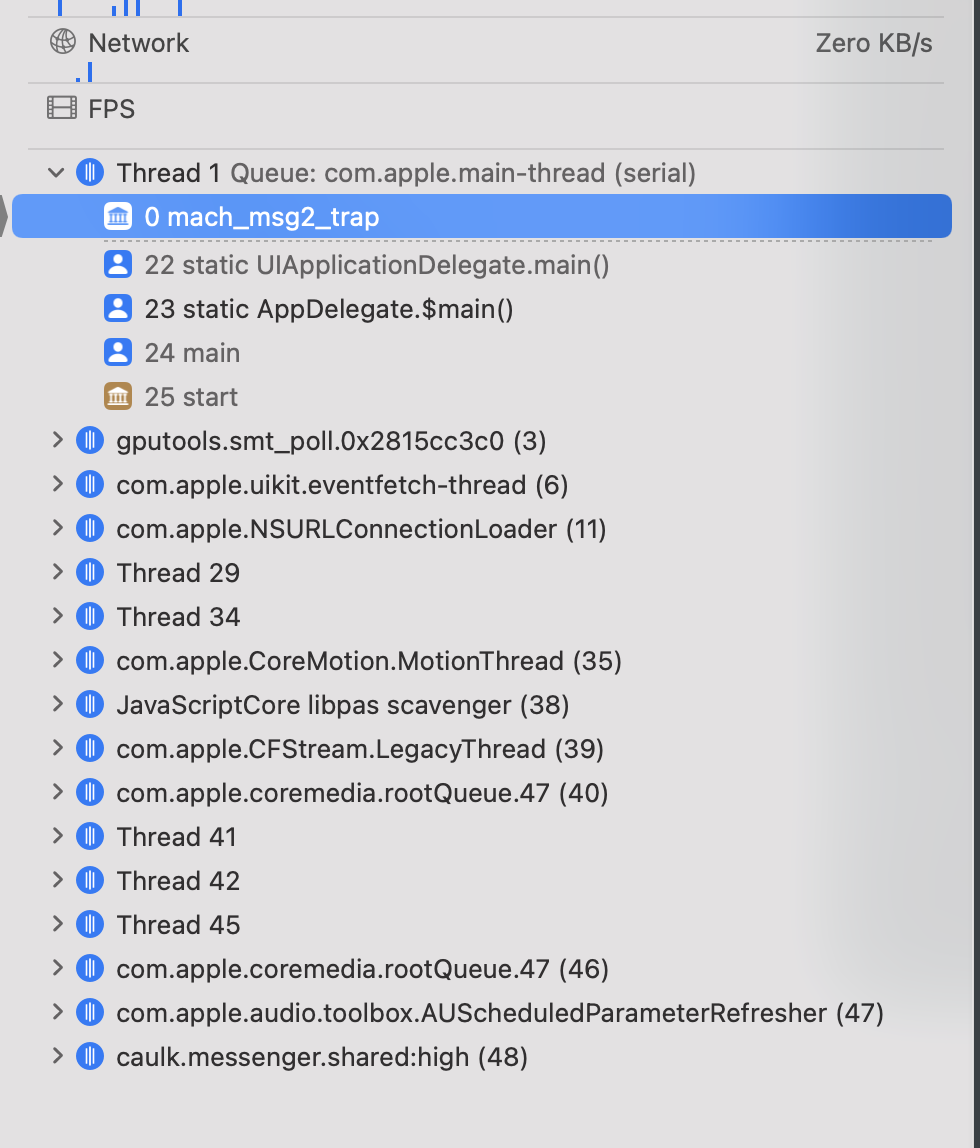980x1148 pixels.
Task: Click the user icon beside UIApplicationDelegate.main()
Action: point(118,264)
